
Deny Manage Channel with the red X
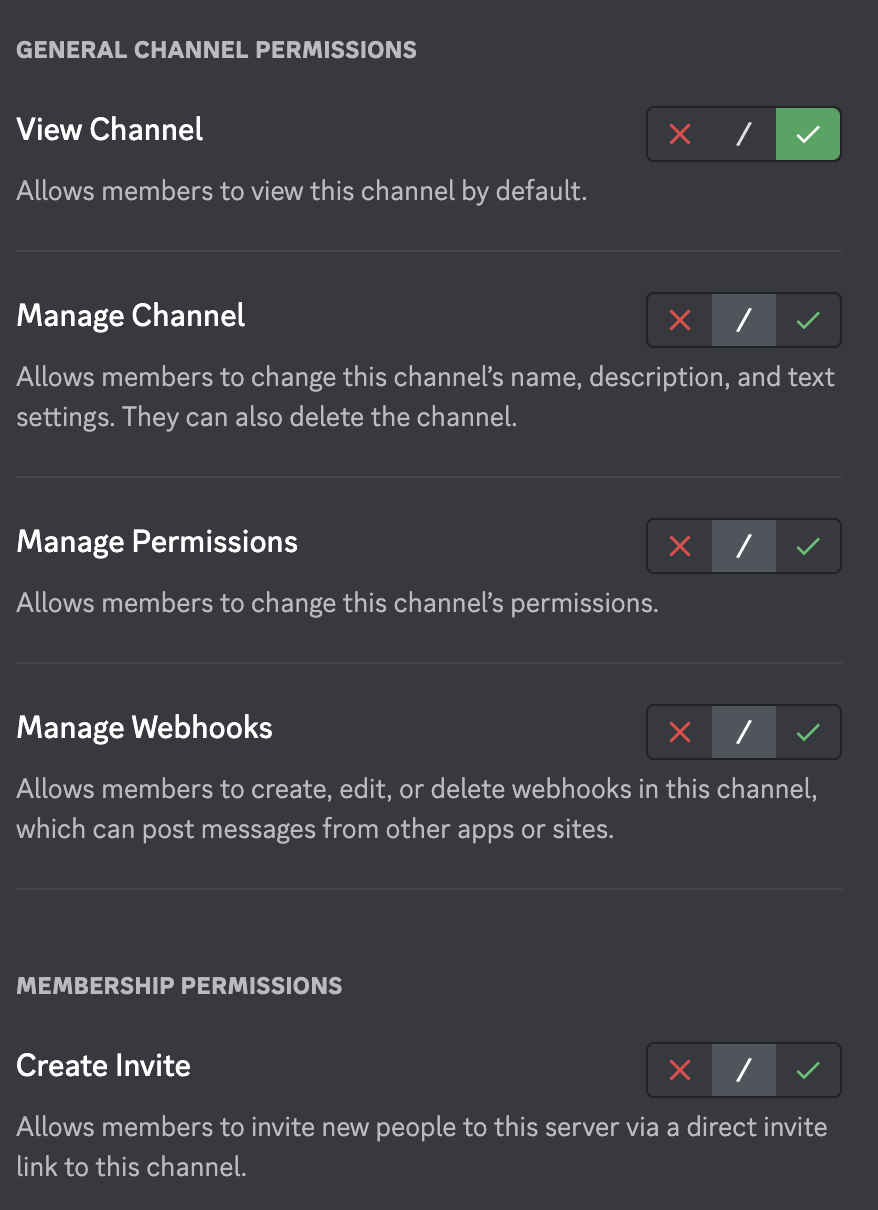pyautogui.click(x=680, y=320)
